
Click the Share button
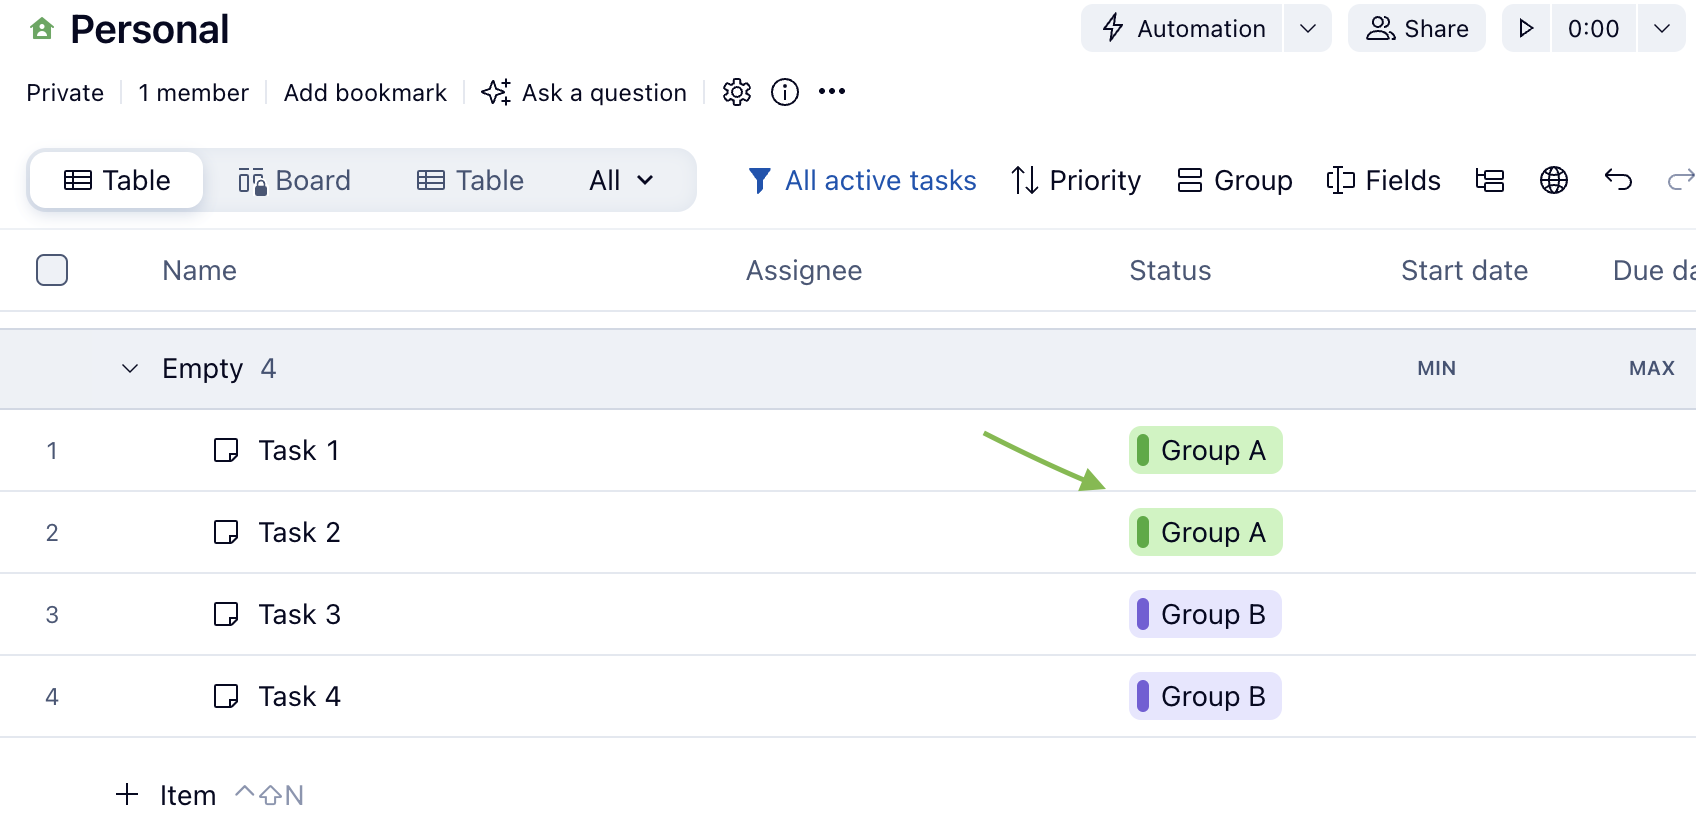(x=1417, y=28)
